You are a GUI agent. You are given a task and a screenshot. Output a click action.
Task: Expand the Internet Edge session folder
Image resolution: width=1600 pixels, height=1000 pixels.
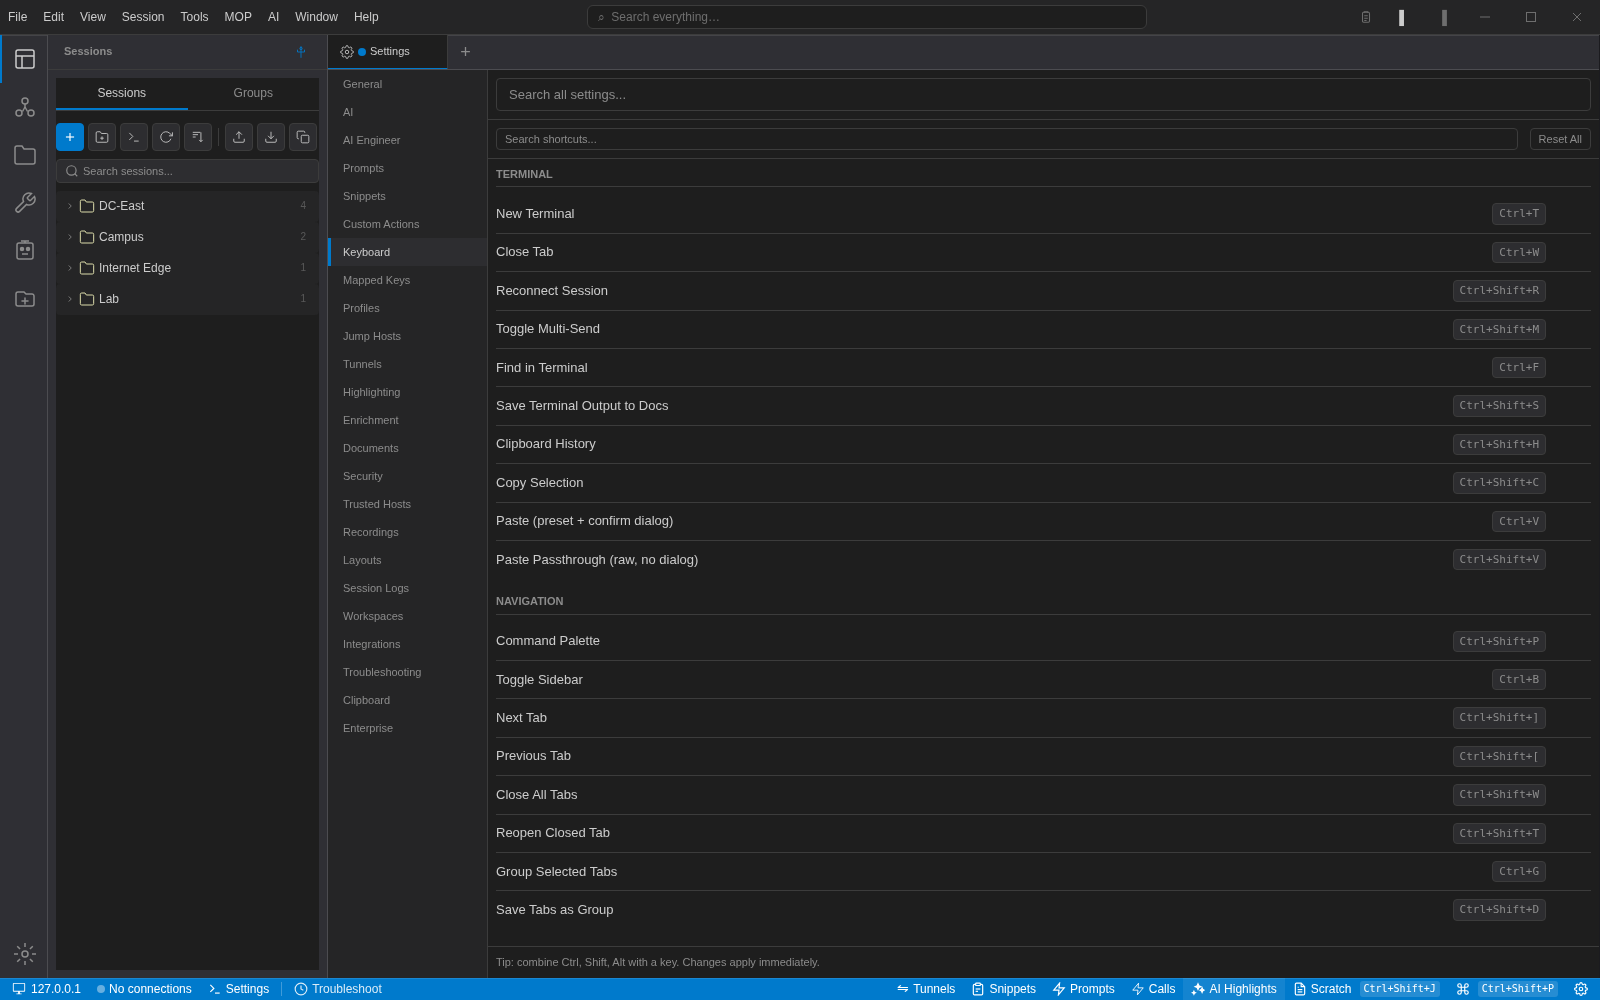187,268
